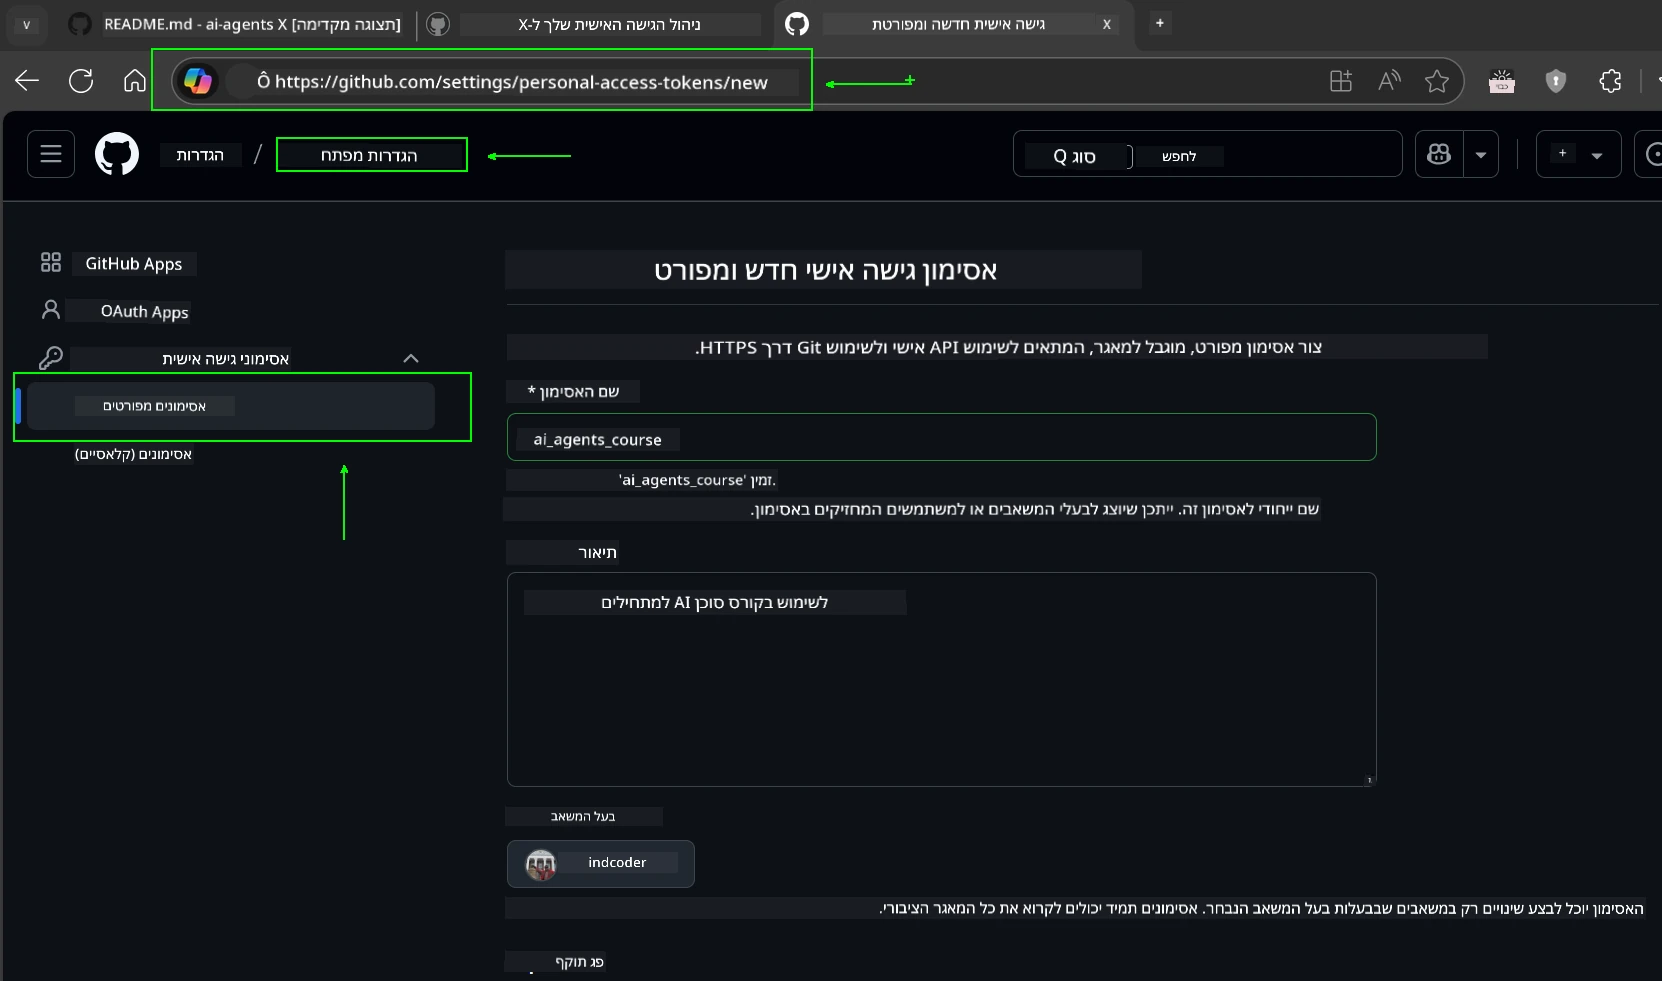Click the GitHub Octocat logo
The height and width of the screenshot is (981, 1662).
[x=117, y=155]
